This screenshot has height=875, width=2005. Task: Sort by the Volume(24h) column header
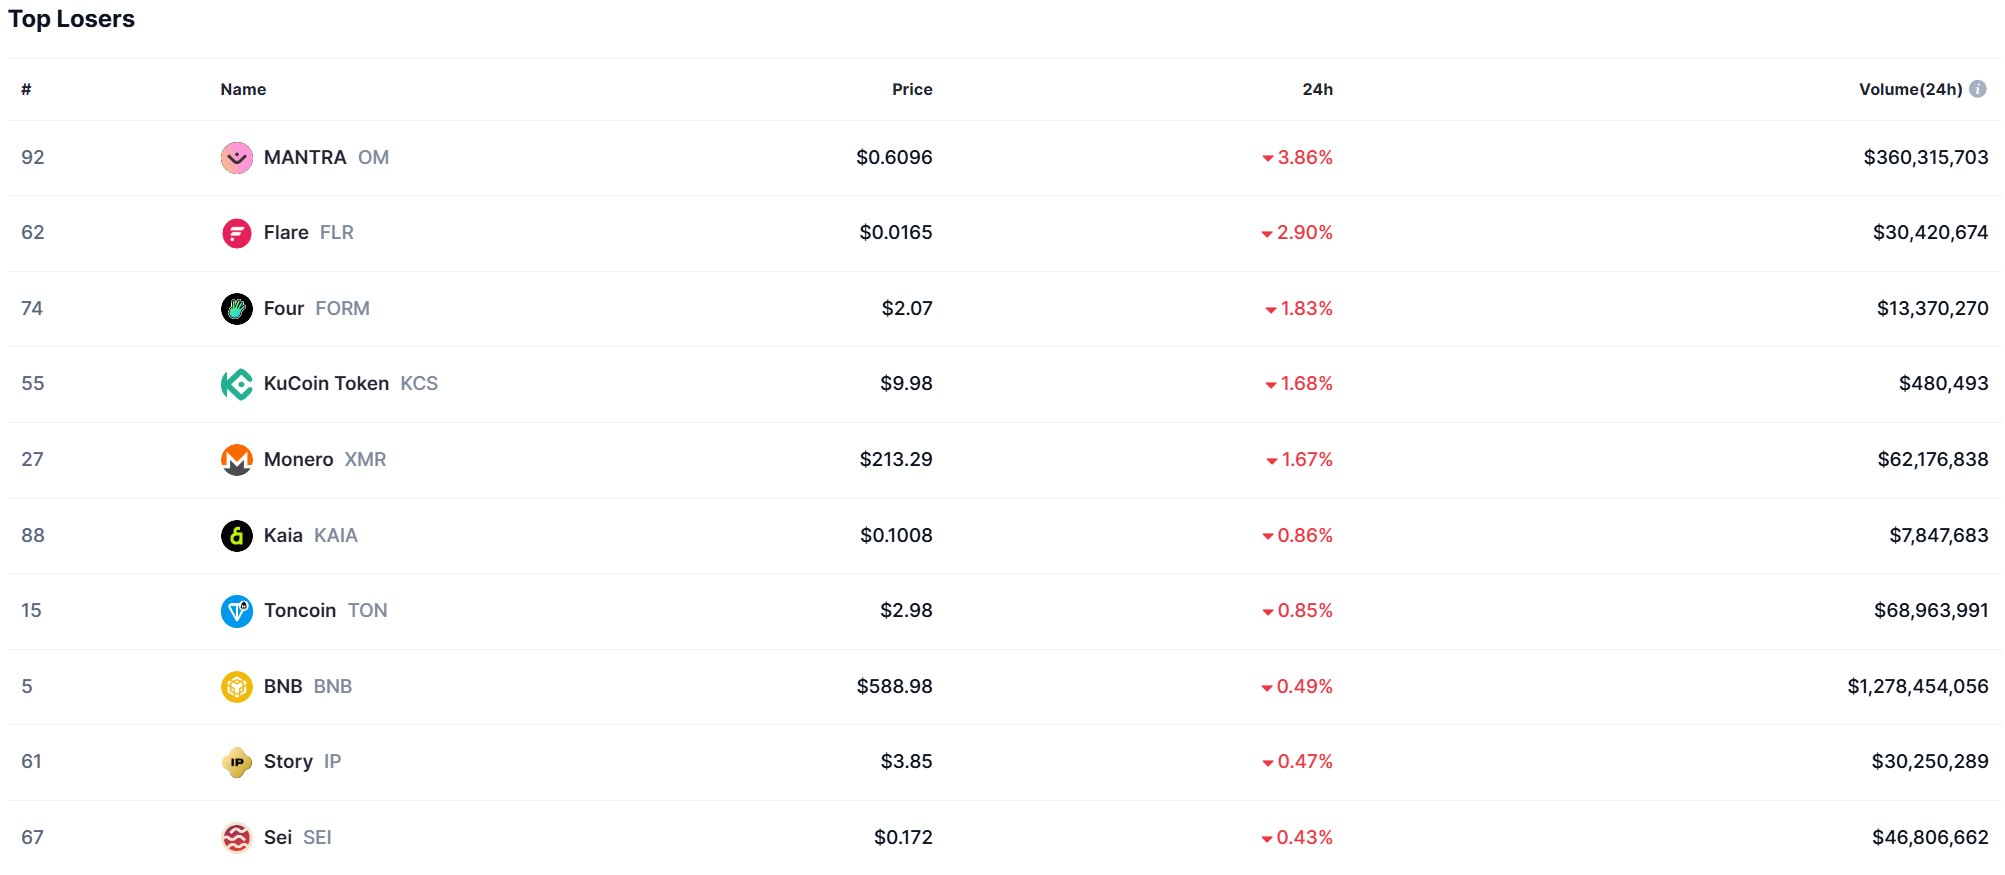[x=1910, y=90]
